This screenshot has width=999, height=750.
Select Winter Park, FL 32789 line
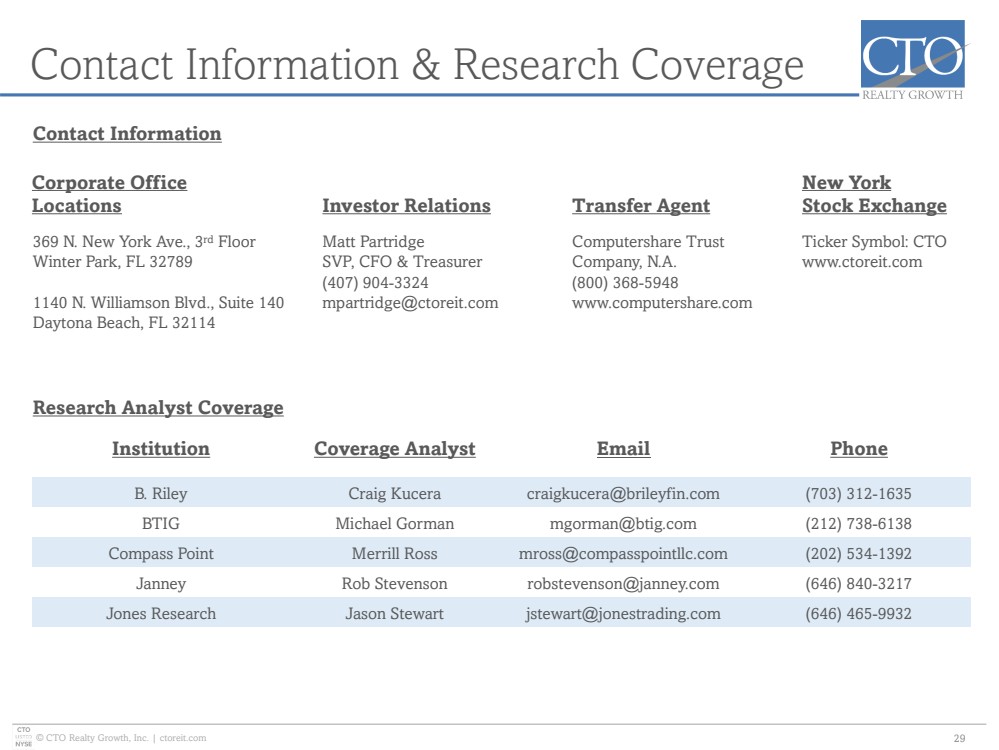click(x=113, y=262)
